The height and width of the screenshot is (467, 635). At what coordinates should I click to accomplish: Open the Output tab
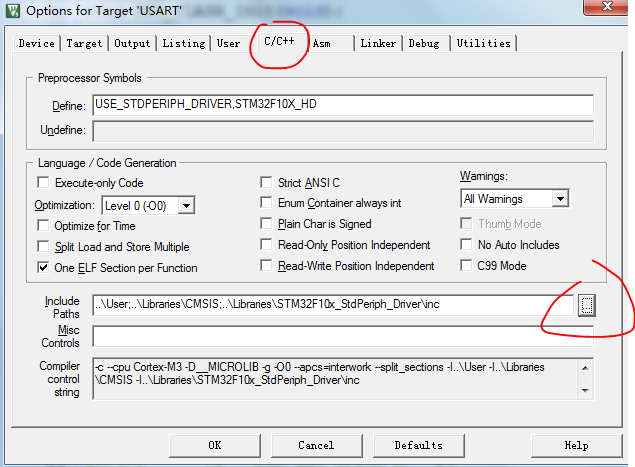click(x=132, y=43)
